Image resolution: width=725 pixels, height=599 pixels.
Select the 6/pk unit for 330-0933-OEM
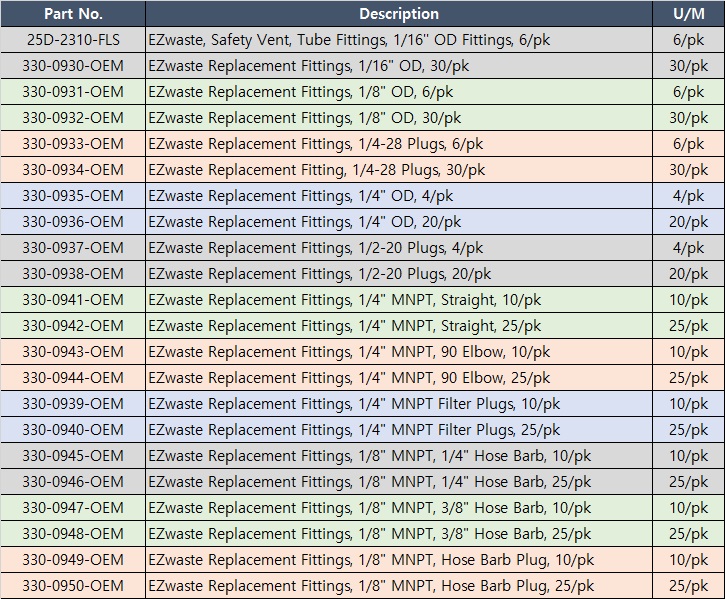pos(688,144)
